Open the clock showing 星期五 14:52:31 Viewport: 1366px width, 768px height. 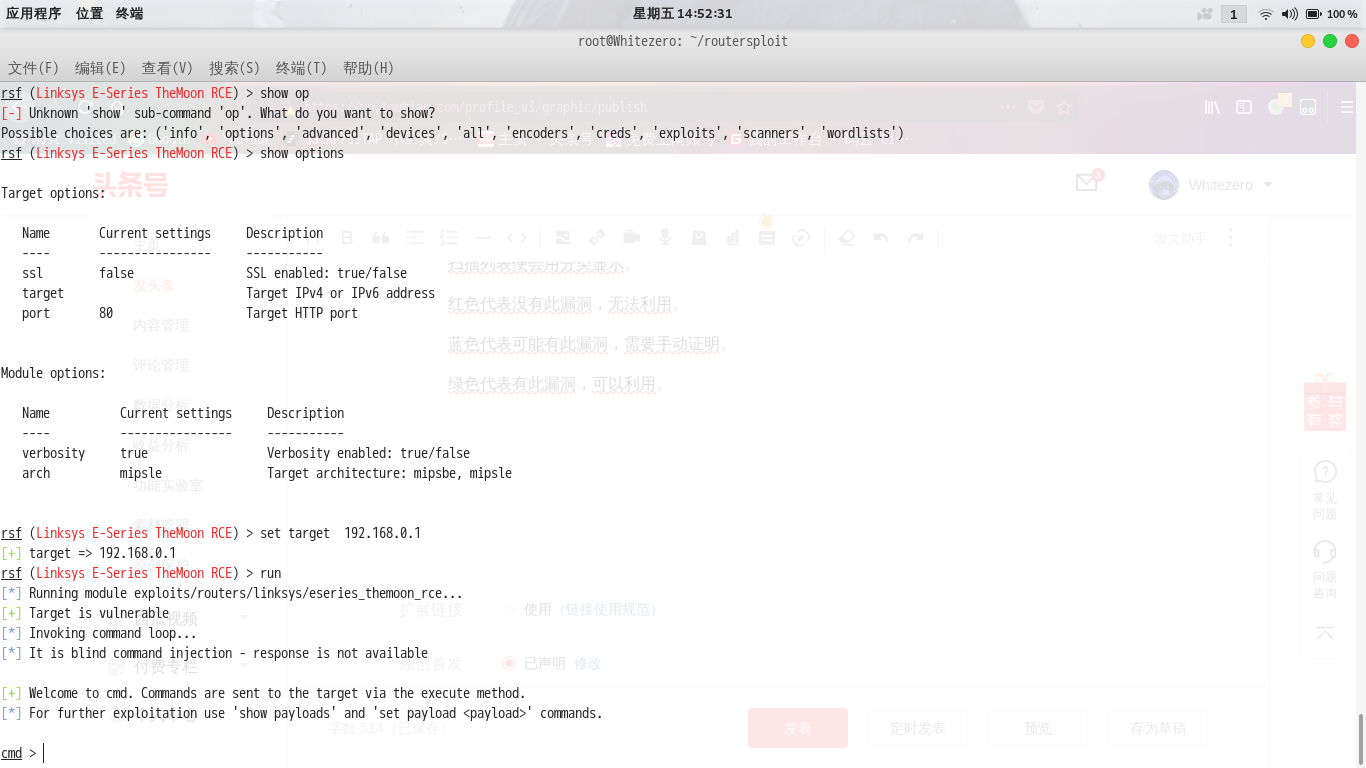682,13
